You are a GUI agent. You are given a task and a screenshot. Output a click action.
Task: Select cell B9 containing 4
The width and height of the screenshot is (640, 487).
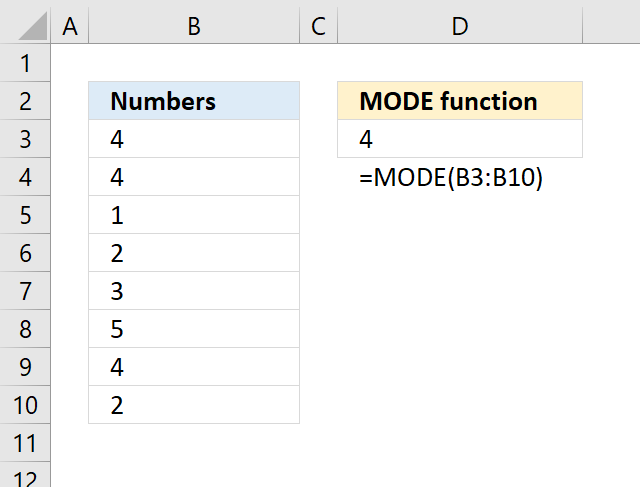(x=194, y=367)
